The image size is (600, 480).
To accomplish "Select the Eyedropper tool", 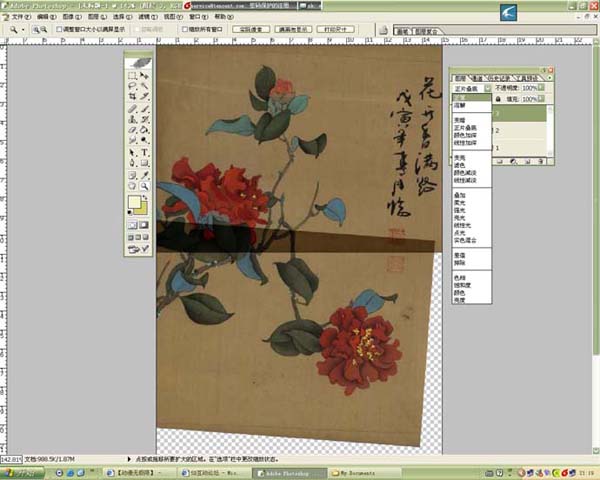I will point(144,176).
